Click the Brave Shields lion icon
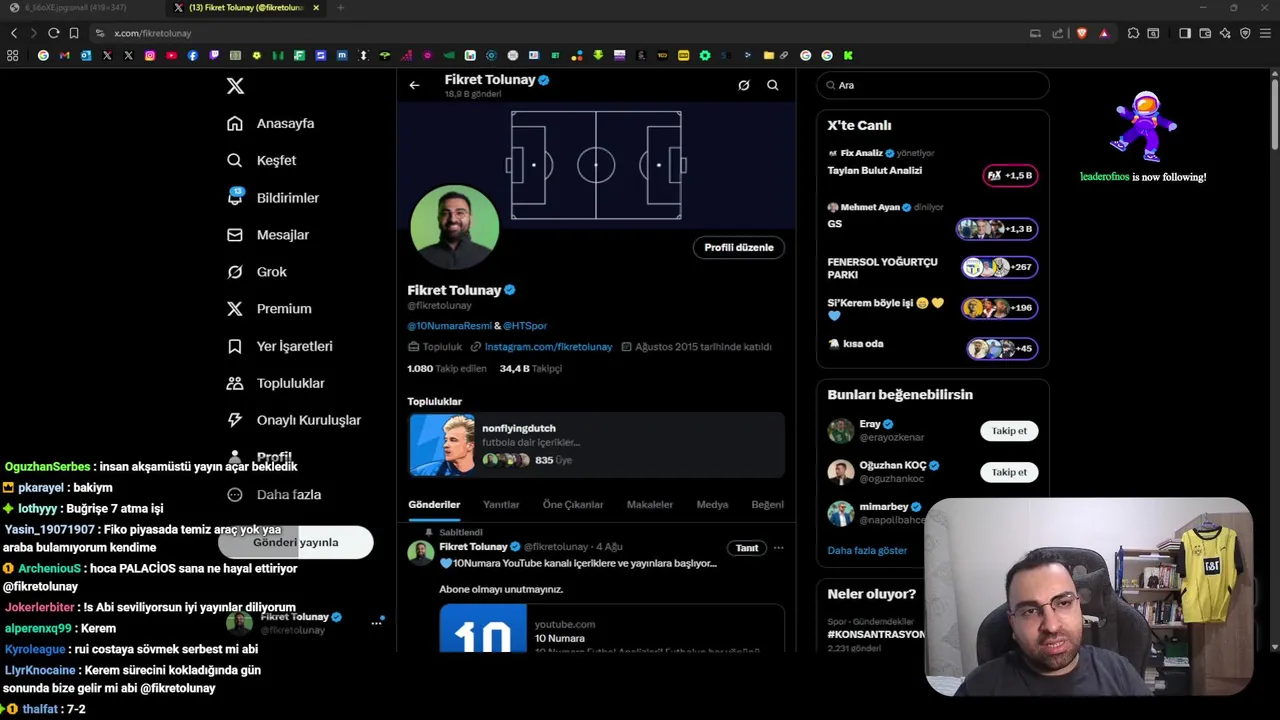The image size is (1280, 720). 1082,33
